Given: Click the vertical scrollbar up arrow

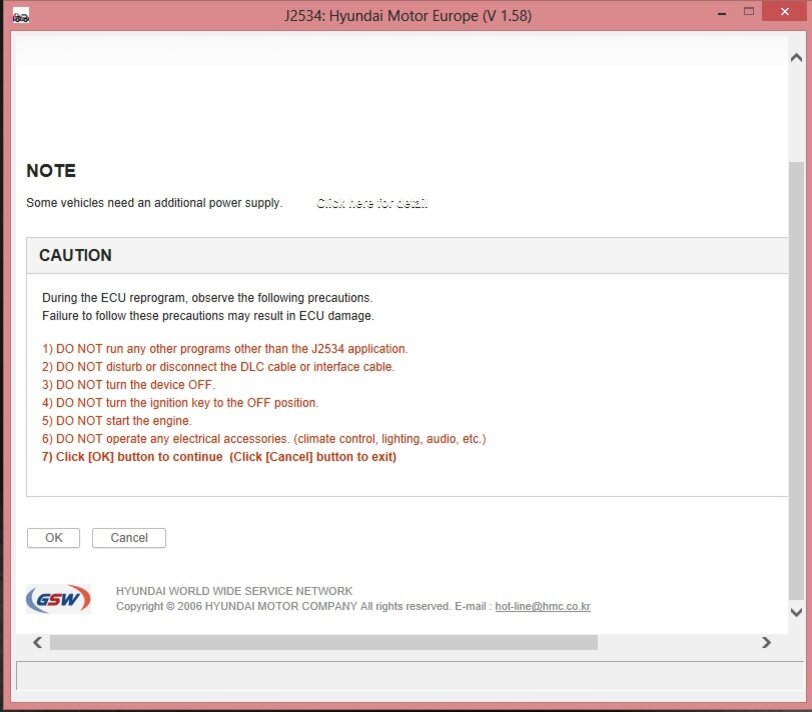Looking at the screenshot, I should pyautogui.click(x=796, y=57).
